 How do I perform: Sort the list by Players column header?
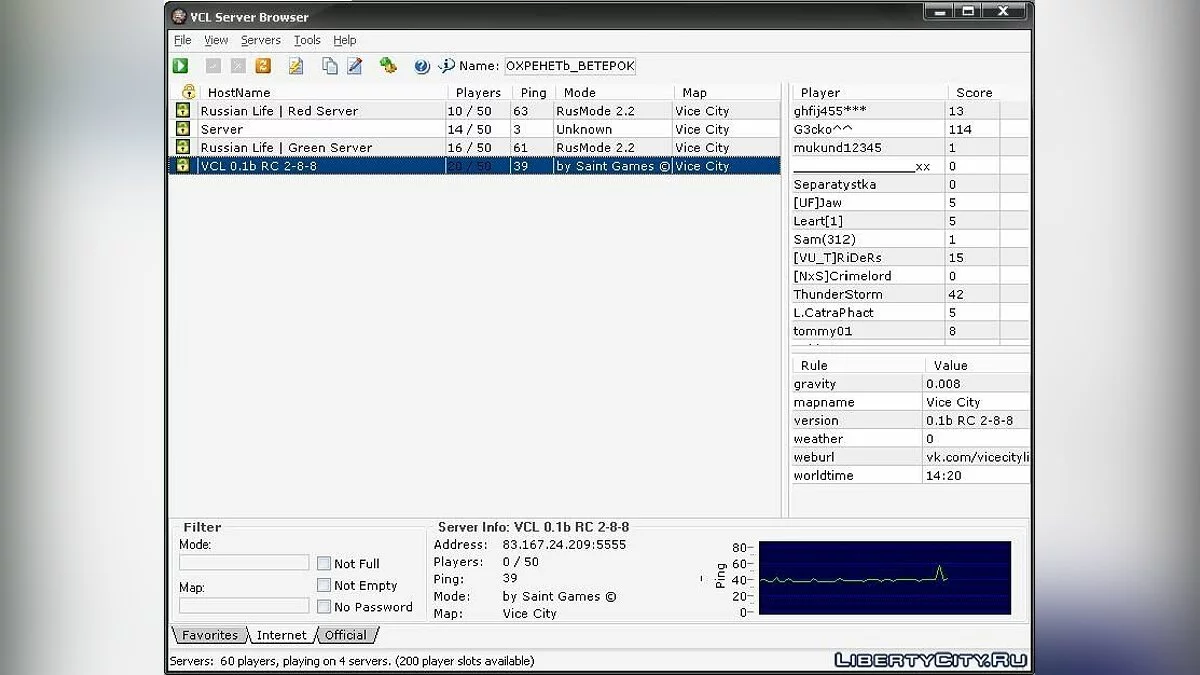click(x=478, y=92)
